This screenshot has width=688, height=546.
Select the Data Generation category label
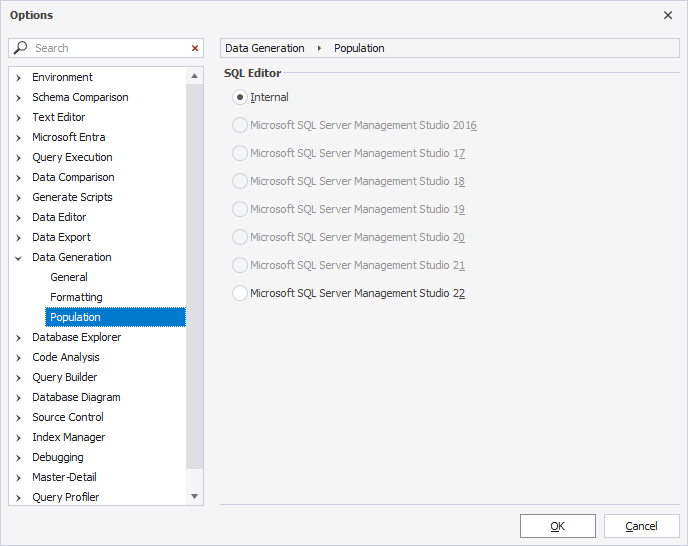(72, 257)
